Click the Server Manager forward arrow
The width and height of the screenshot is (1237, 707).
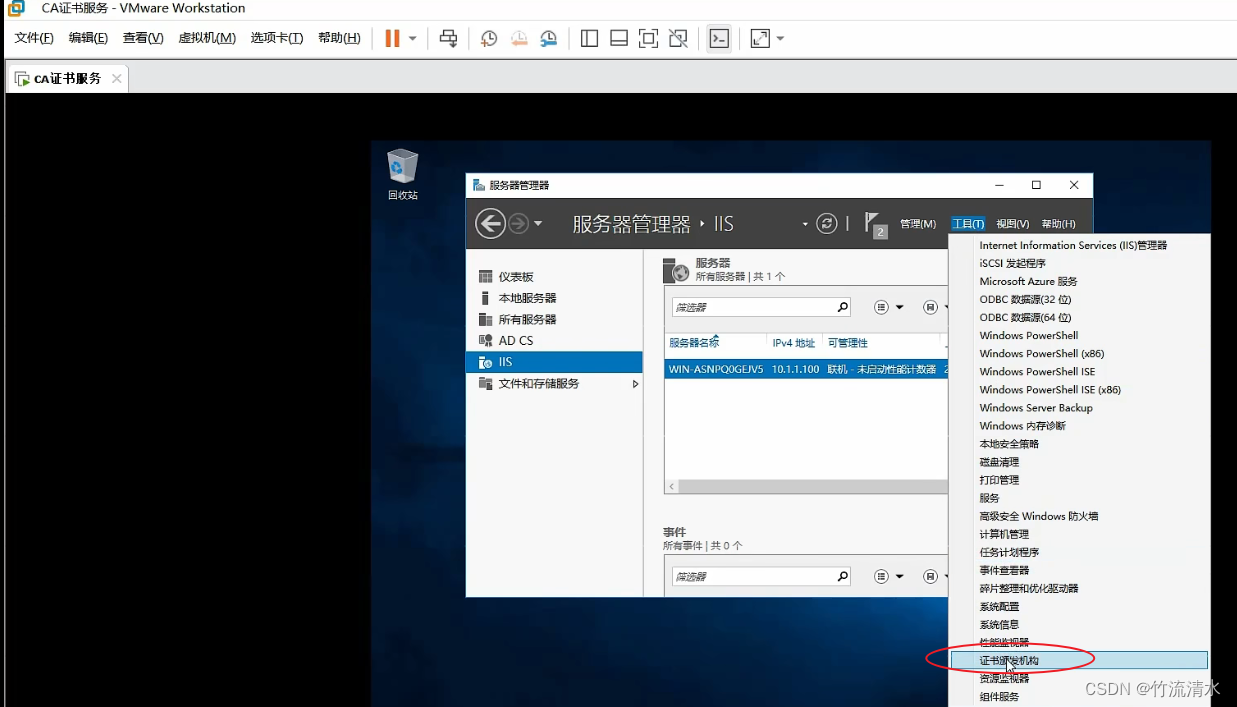(x=518, y=223)
